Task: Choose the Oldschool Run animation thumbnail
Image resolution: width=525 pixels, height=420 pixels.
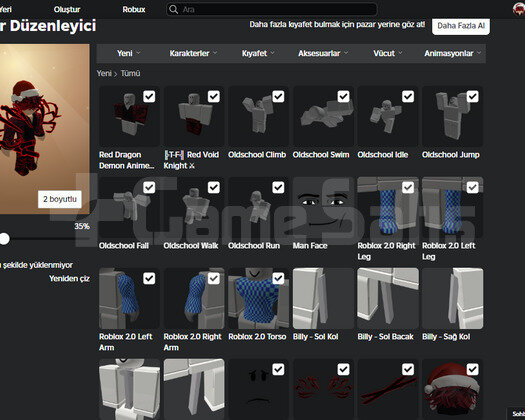Action: click(258, 207)
